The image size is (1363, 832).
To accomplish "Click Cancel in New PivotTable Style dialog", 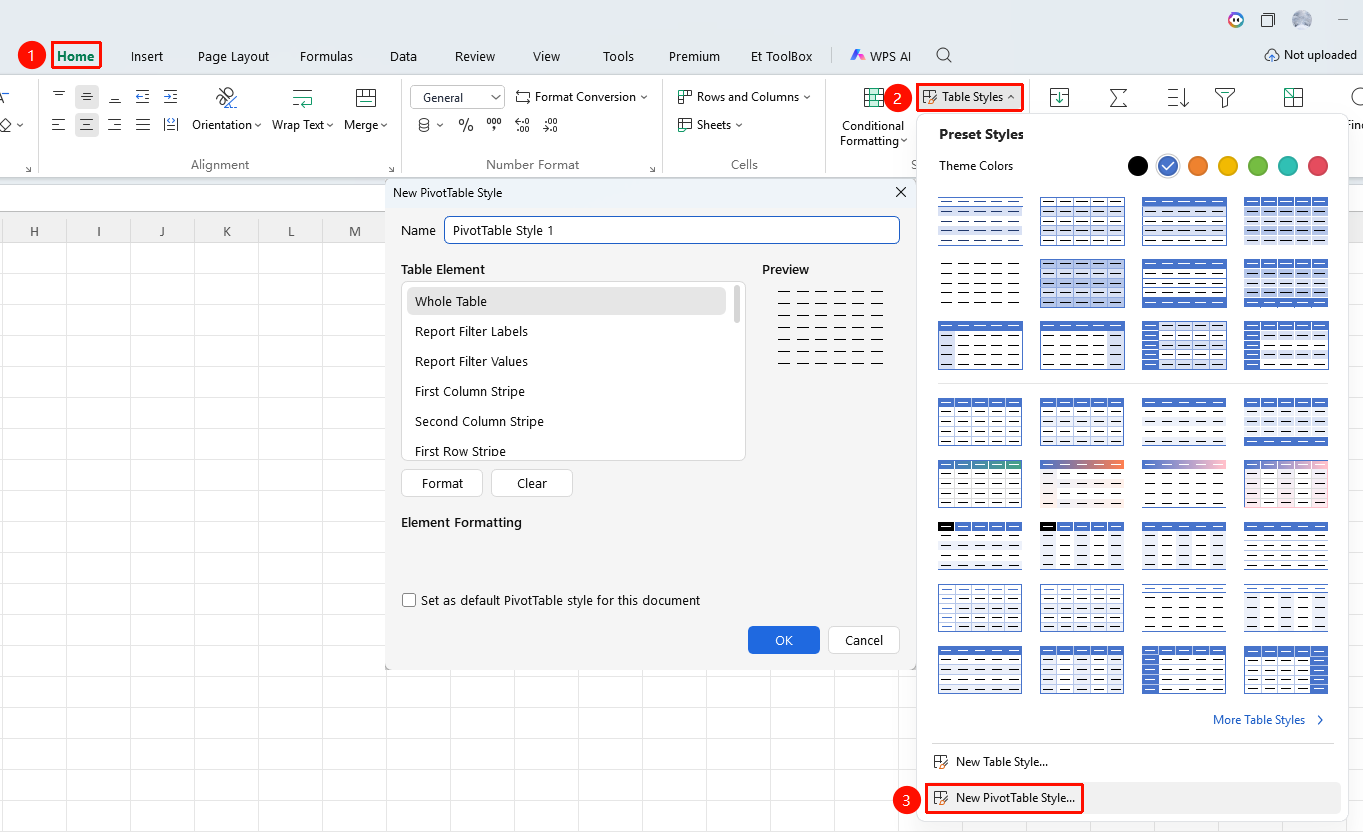I will 864,640.
